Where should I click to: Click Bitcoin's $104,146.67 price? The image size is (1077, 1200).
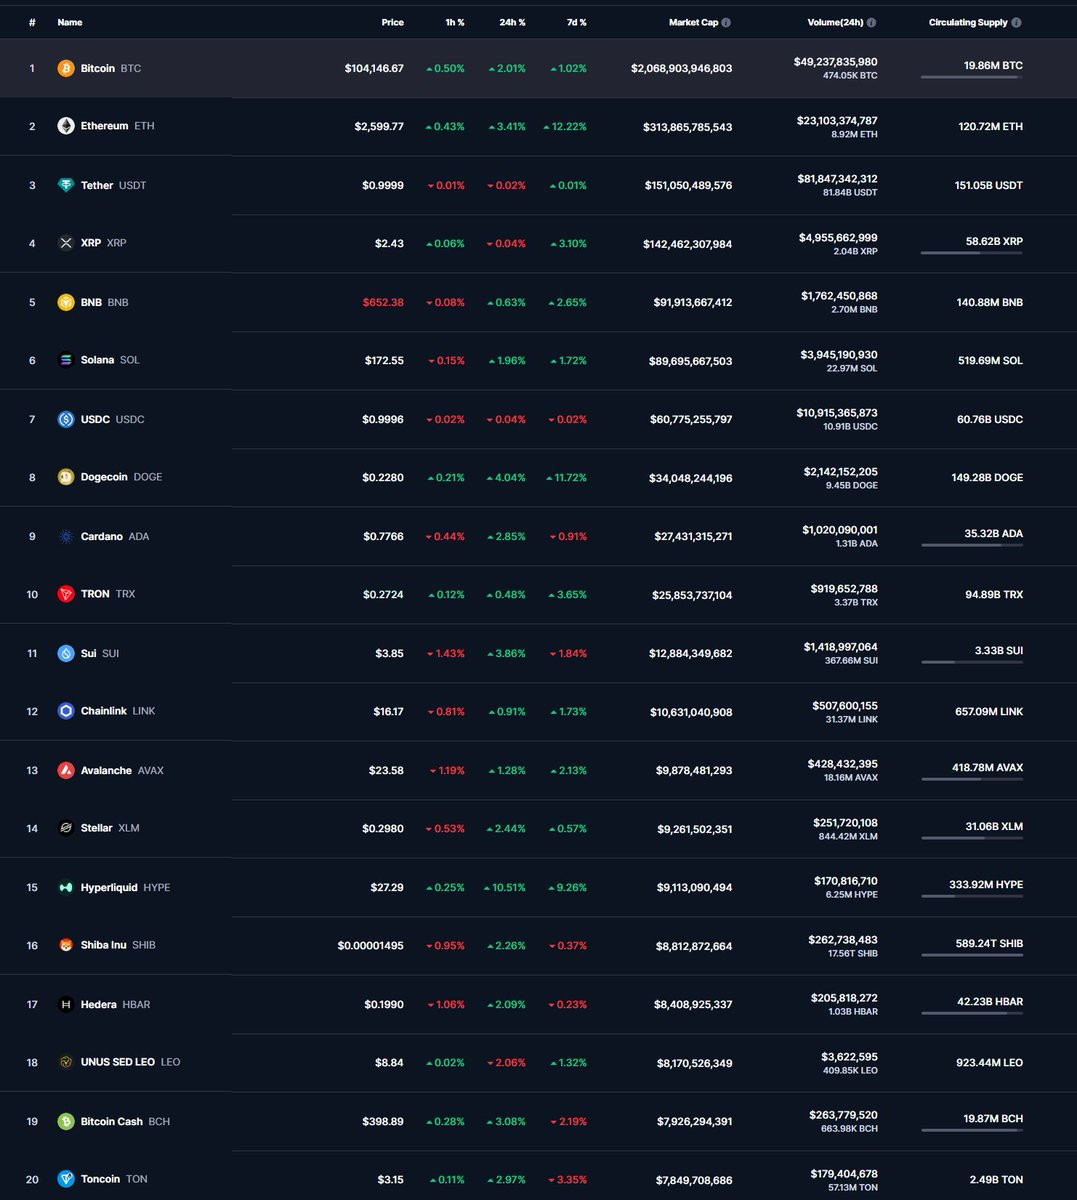coord(374,68)
